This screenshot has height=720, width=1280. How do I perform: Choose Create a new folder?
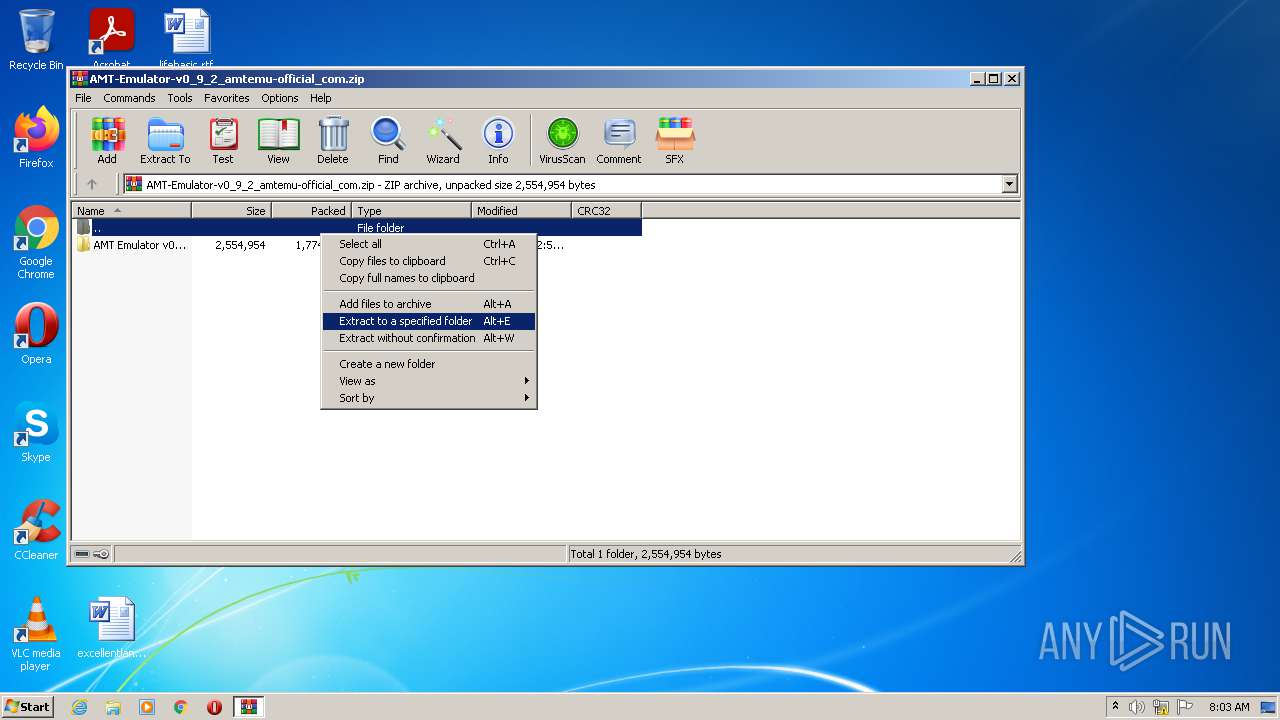429,364
